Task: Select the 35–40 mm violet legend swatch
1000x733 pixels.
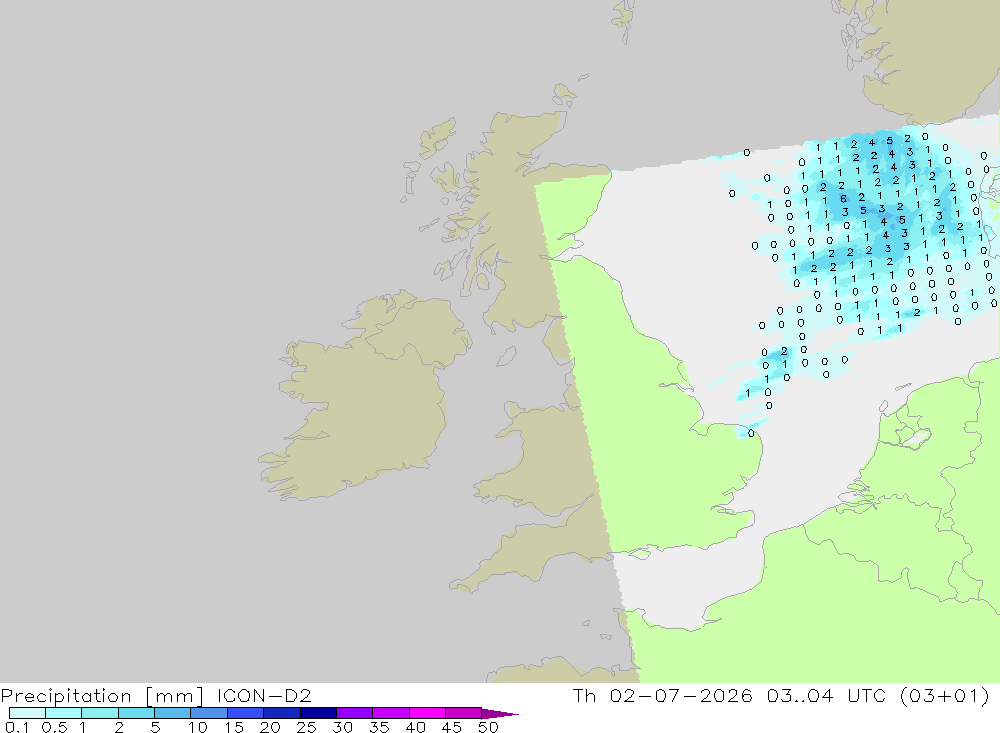Action: [391, 713]
